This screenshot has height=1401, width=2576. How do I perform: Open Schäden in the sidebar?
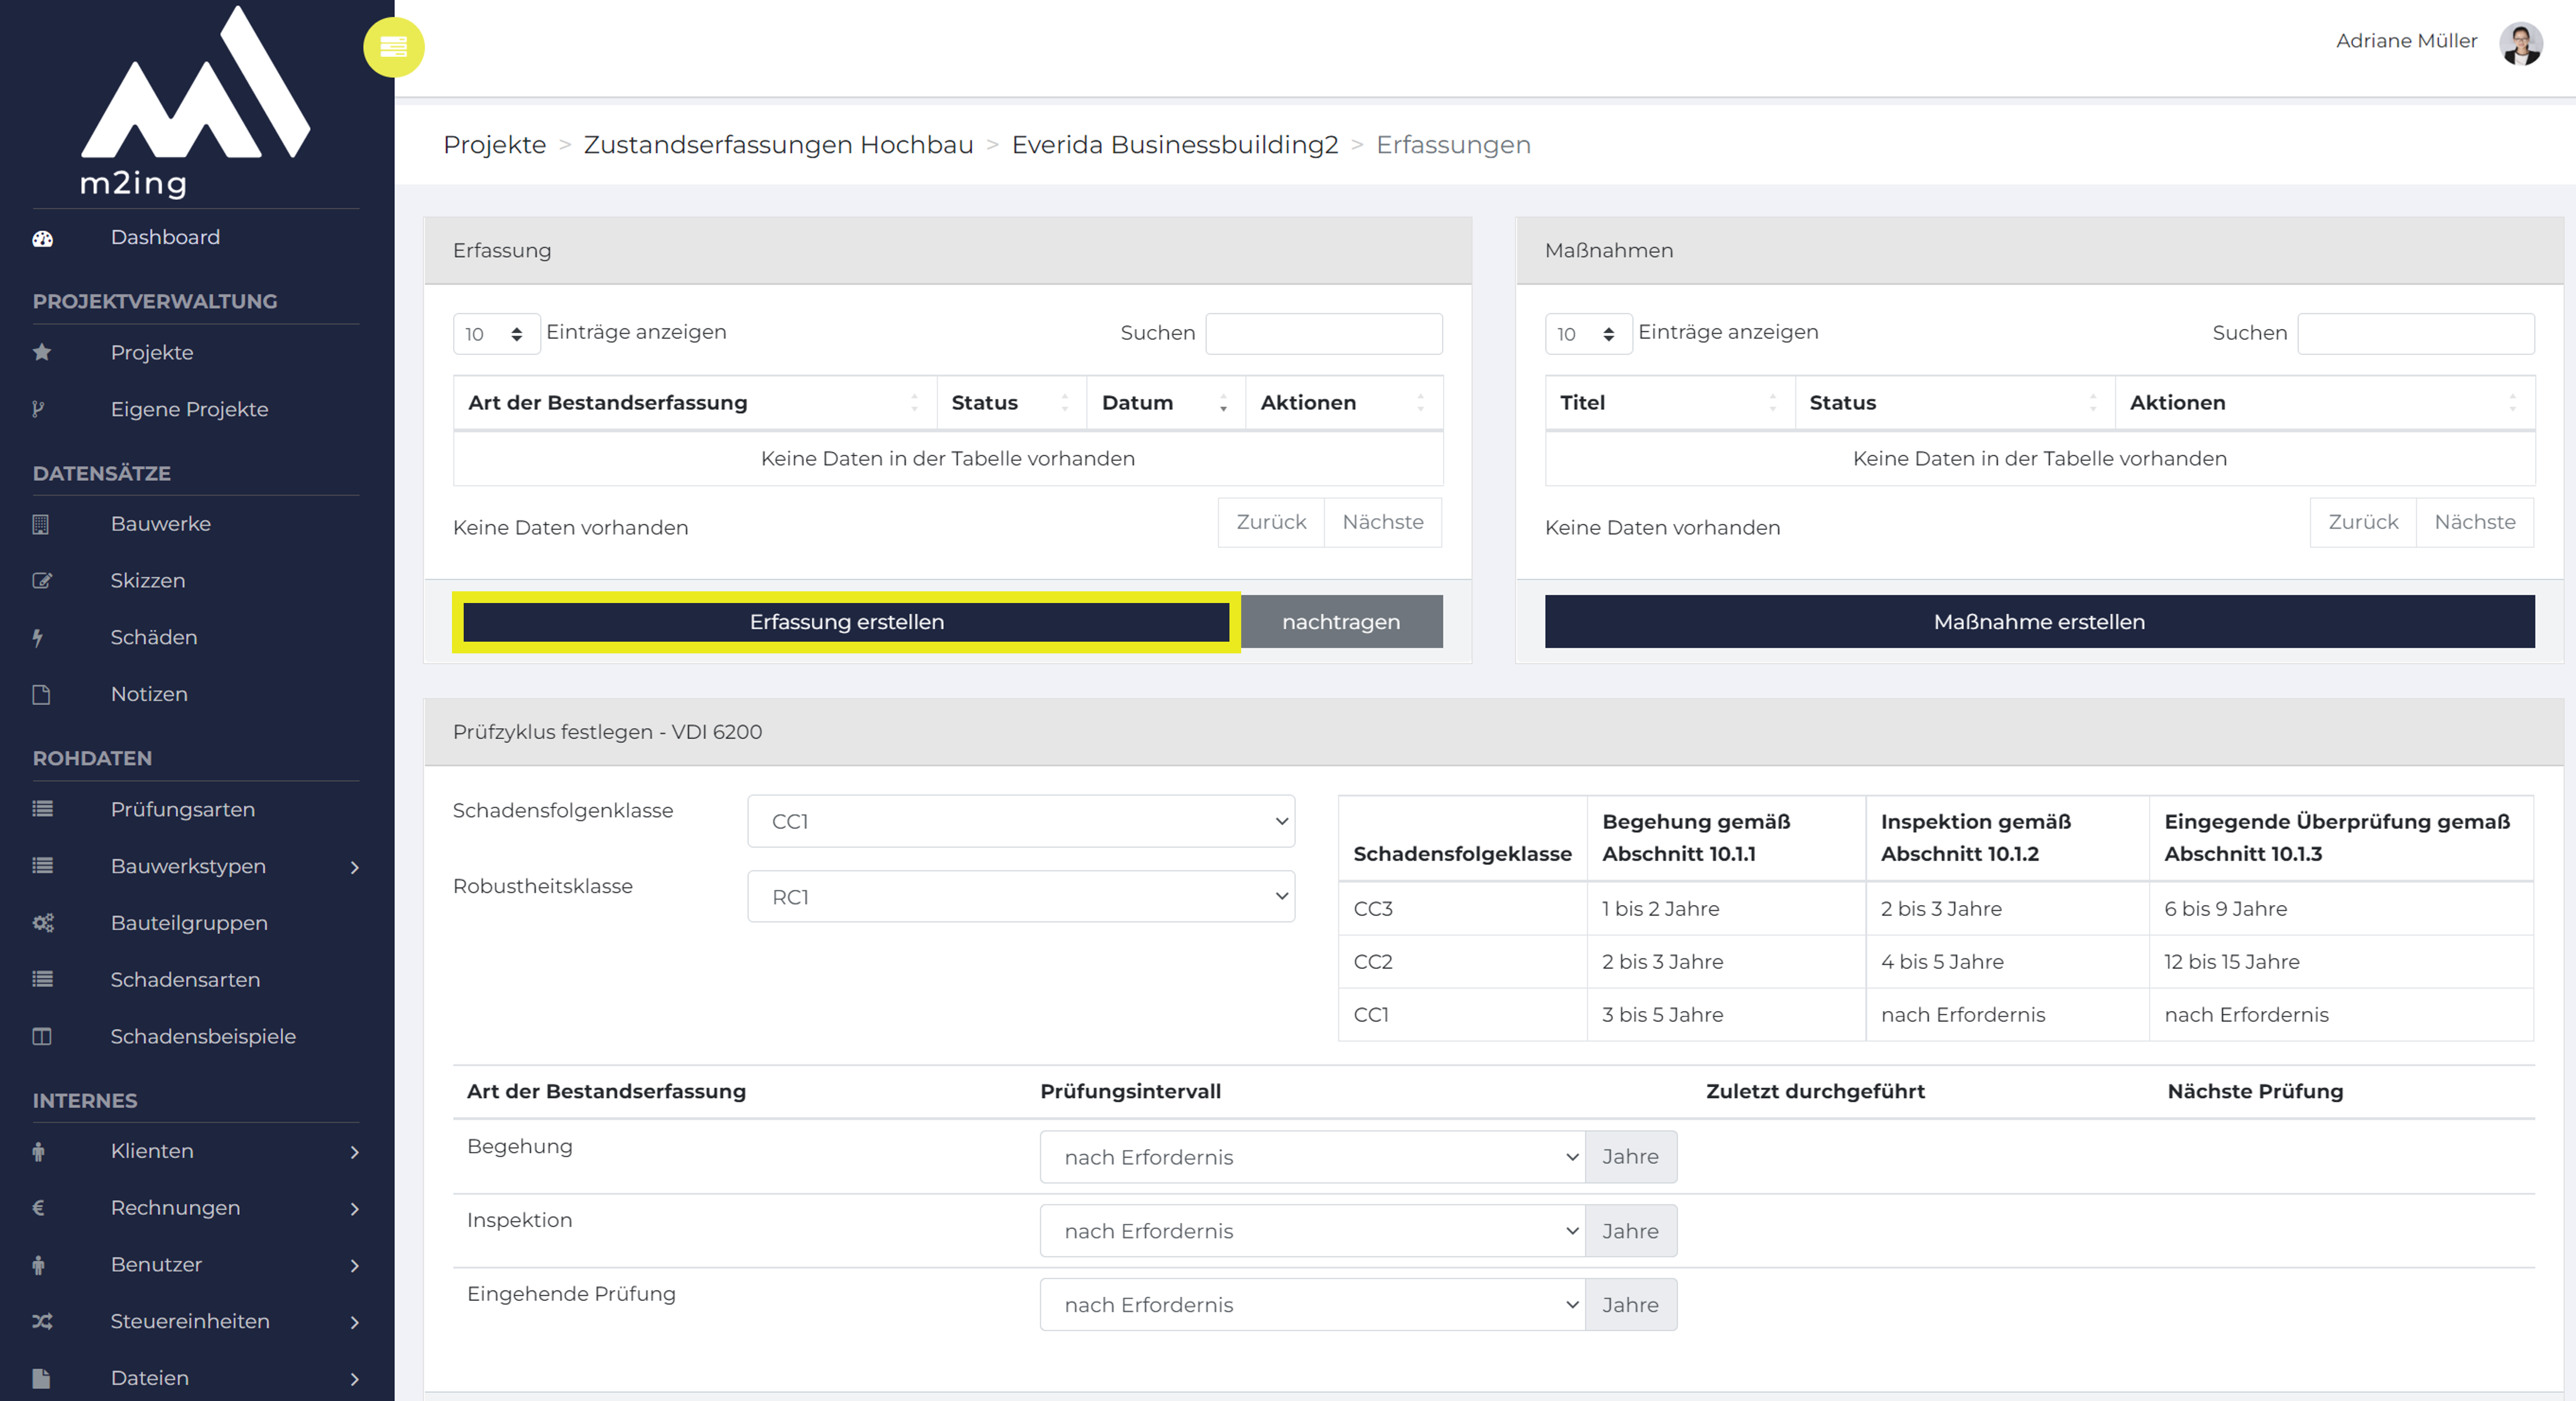pyautogui.click(x=153, y=637)
